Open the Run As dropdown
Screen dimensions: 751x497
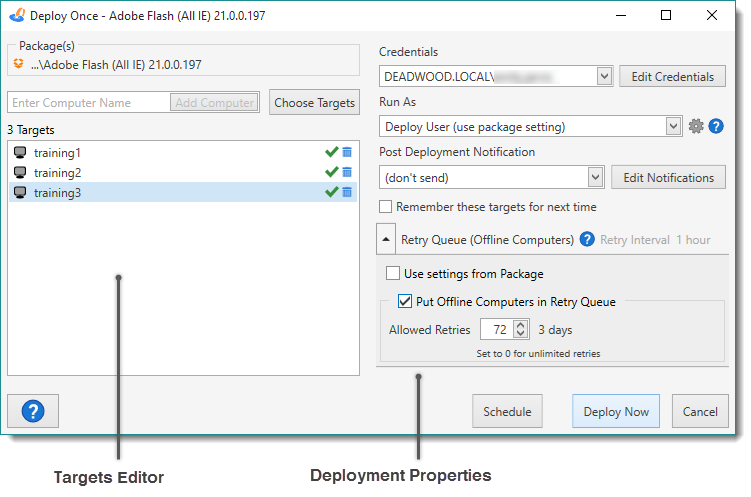coord(673,126)
